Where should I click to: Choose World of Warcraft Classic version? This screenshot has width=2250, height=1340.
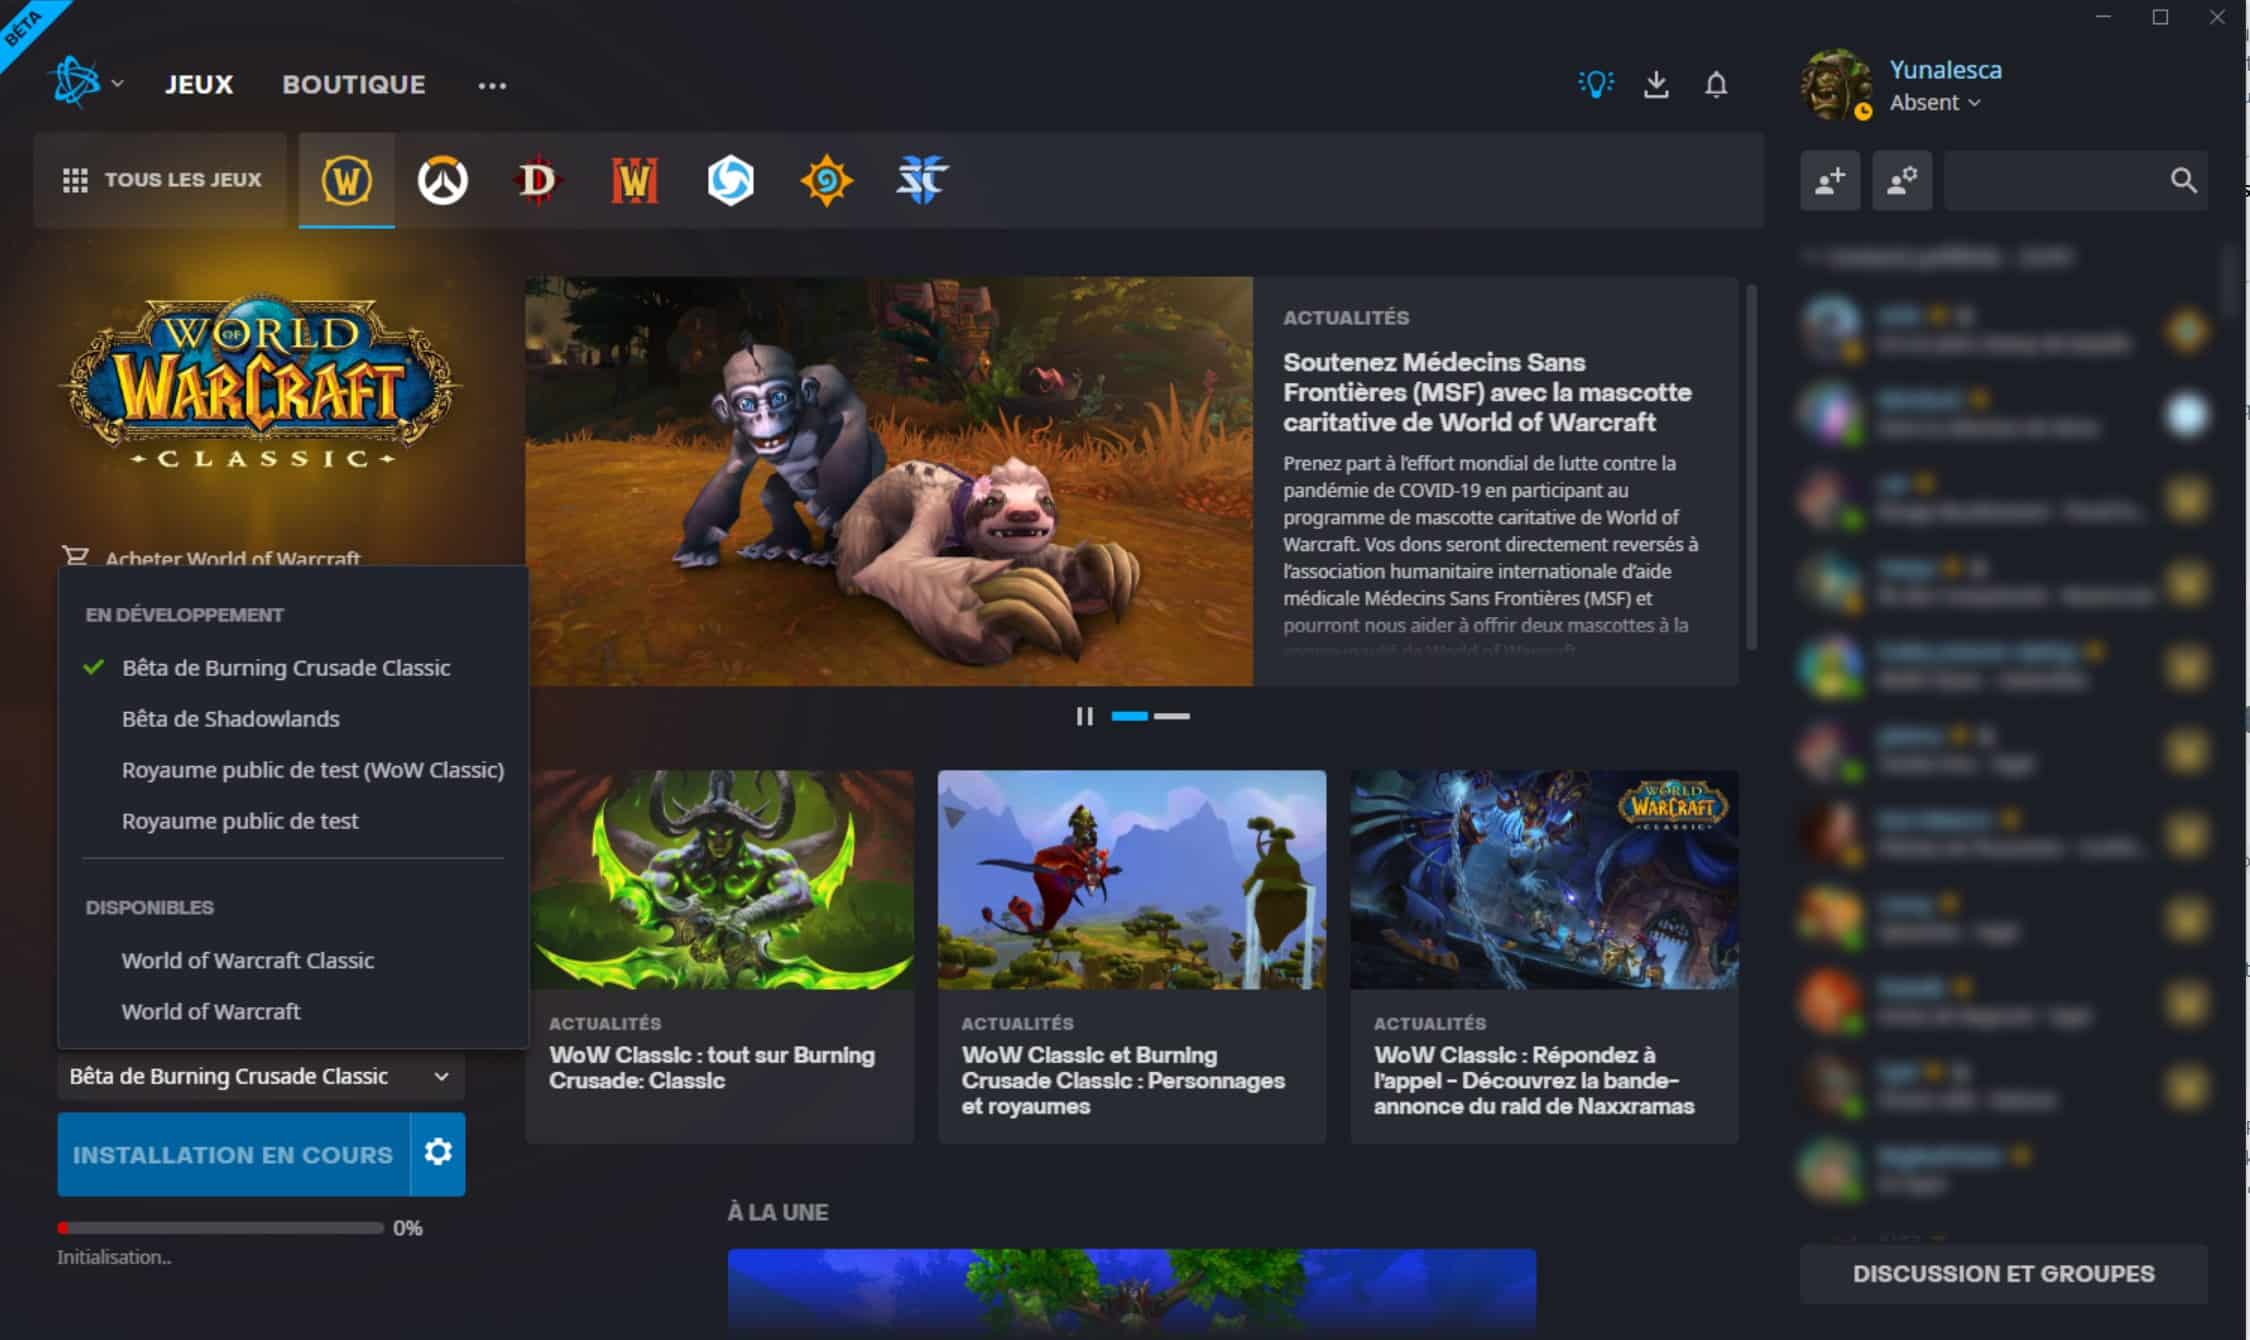coord(247,960)
